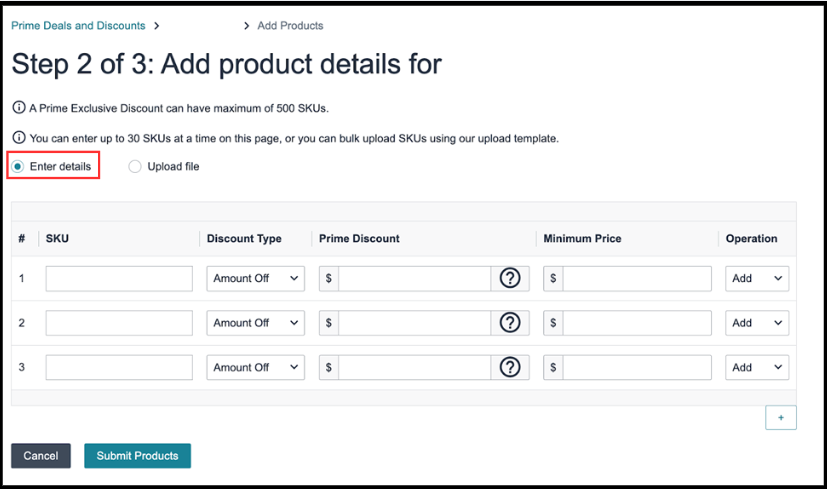The image size is (827, 489).
Task: Click the info icon beside 30 SKUs notice
Action: 18,138
